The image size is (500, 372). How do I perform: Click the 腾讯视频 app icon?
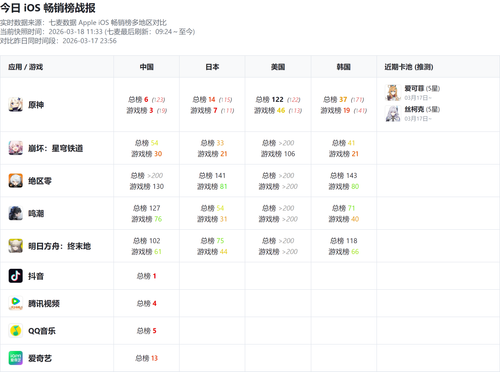(15, 303)
